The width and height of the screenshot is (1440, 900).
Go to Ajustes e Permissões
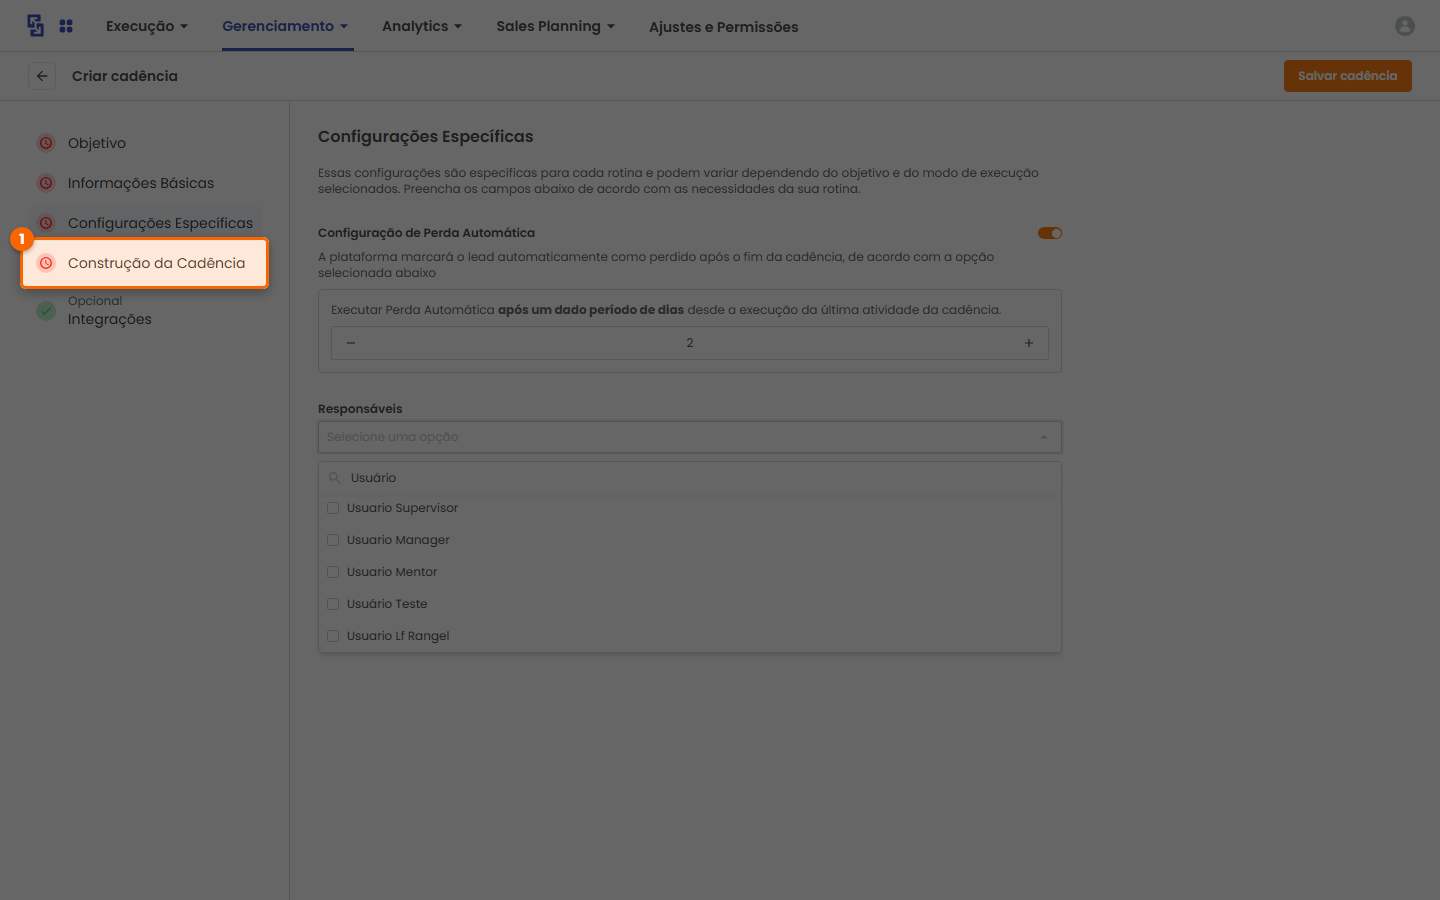[724, 27]
